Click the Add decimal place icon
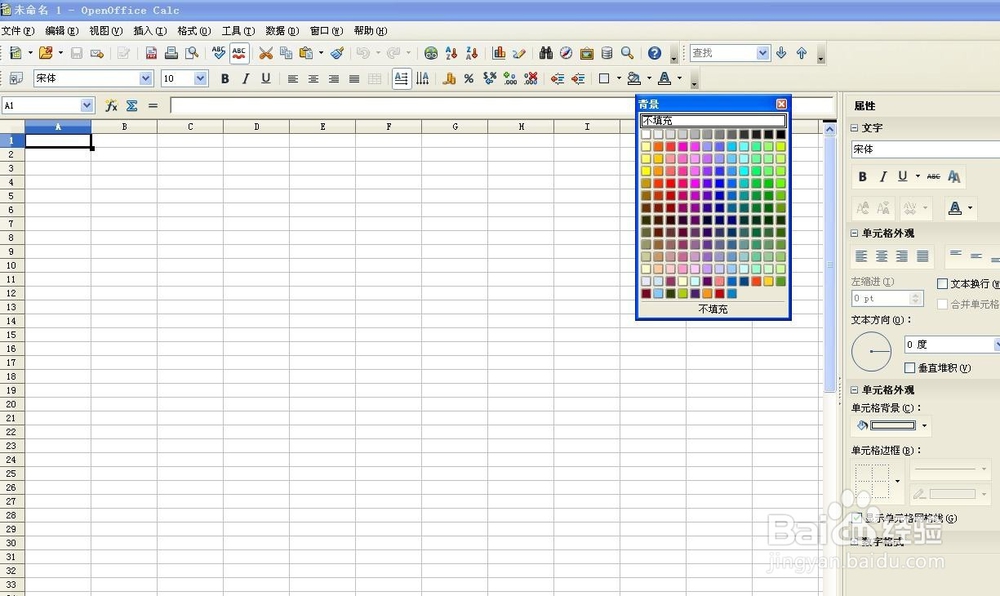This screenshot has width=1000, height=596. pos(510,78)
